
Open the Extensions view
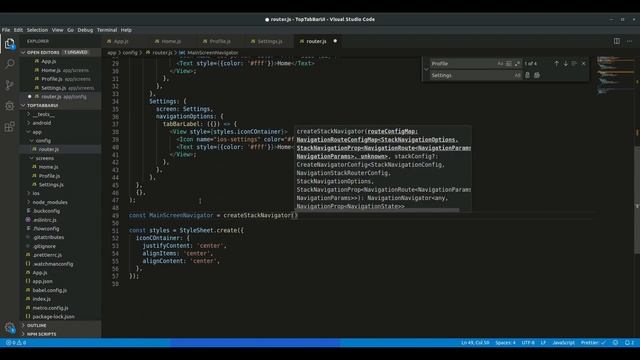[x=9, y=127]
